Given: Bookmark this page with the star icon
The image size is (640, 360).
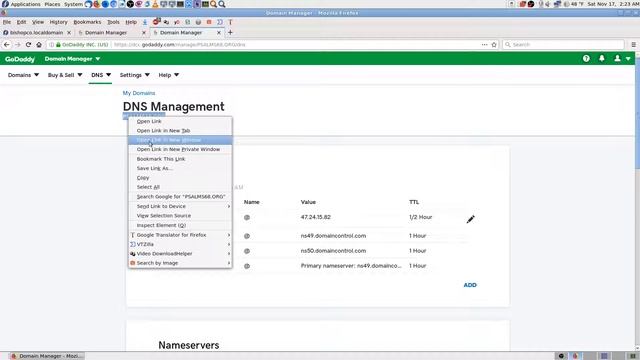Looking at the screenshot, I should [x=494, y=44].
